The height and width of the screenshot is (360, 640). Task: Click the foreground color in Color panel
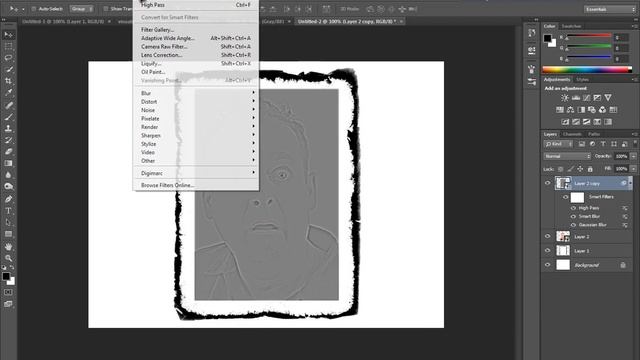[547, 38]
